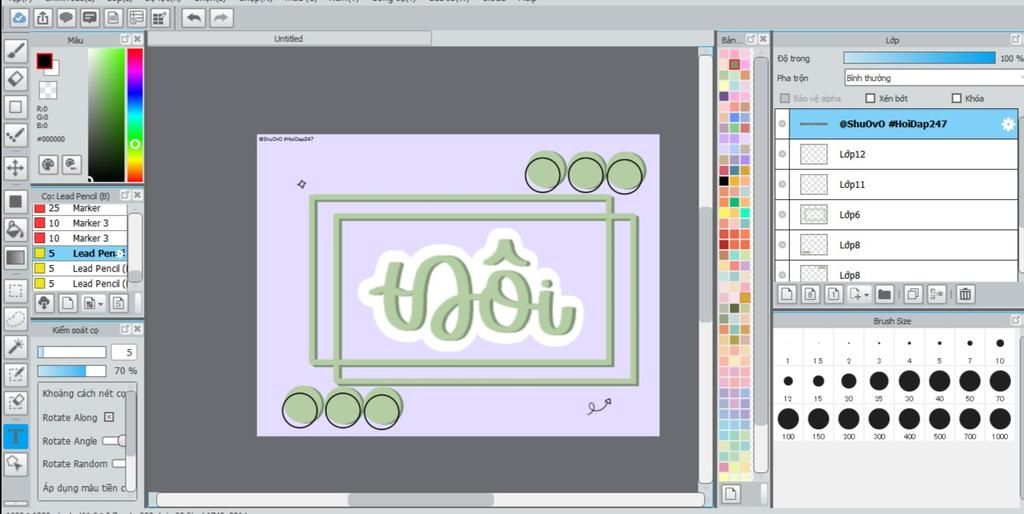The height and width of the screenshot is (514, 1024).
Task: Click the share export icon in toolbar
Action: [x=43, y=18]
